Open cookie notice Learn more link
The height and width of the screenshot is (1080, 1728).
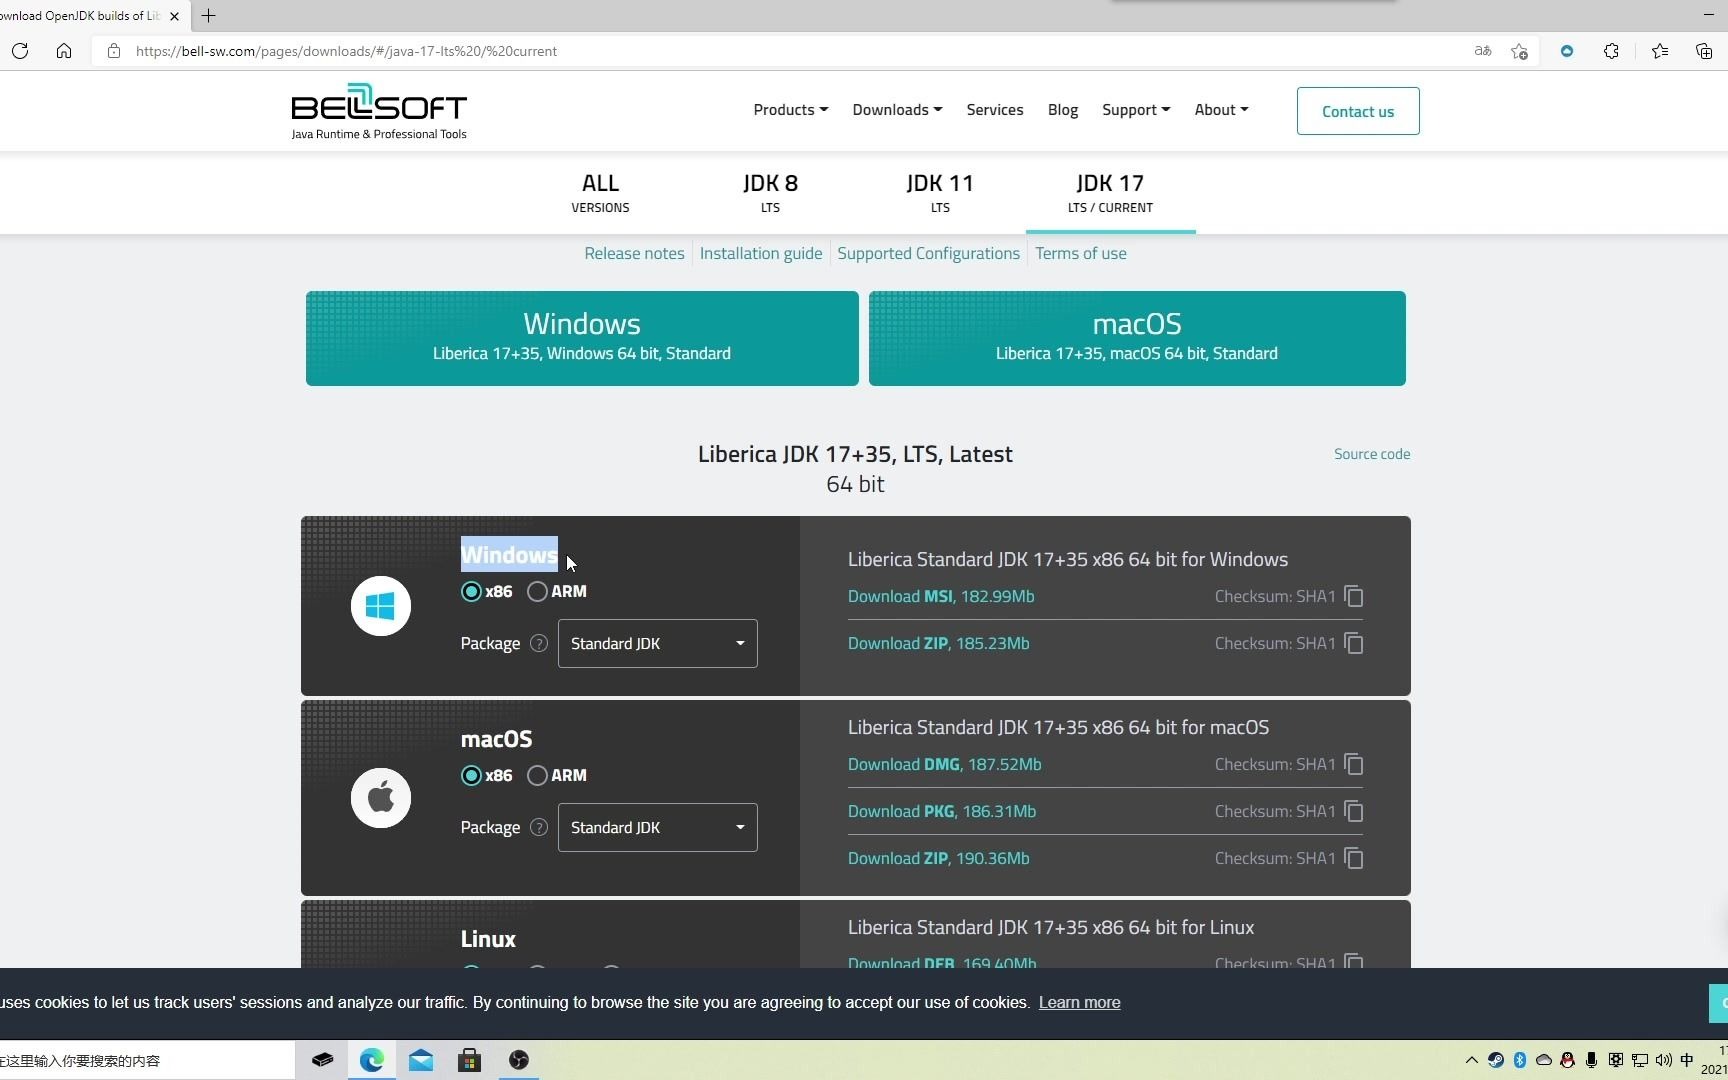(x=1079, y=1002)
